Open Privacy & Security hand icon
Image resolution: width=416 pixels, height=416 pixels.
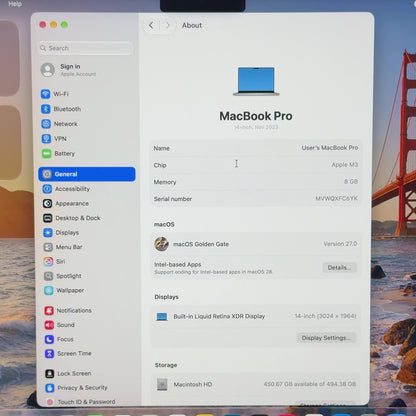coord(50,388)
